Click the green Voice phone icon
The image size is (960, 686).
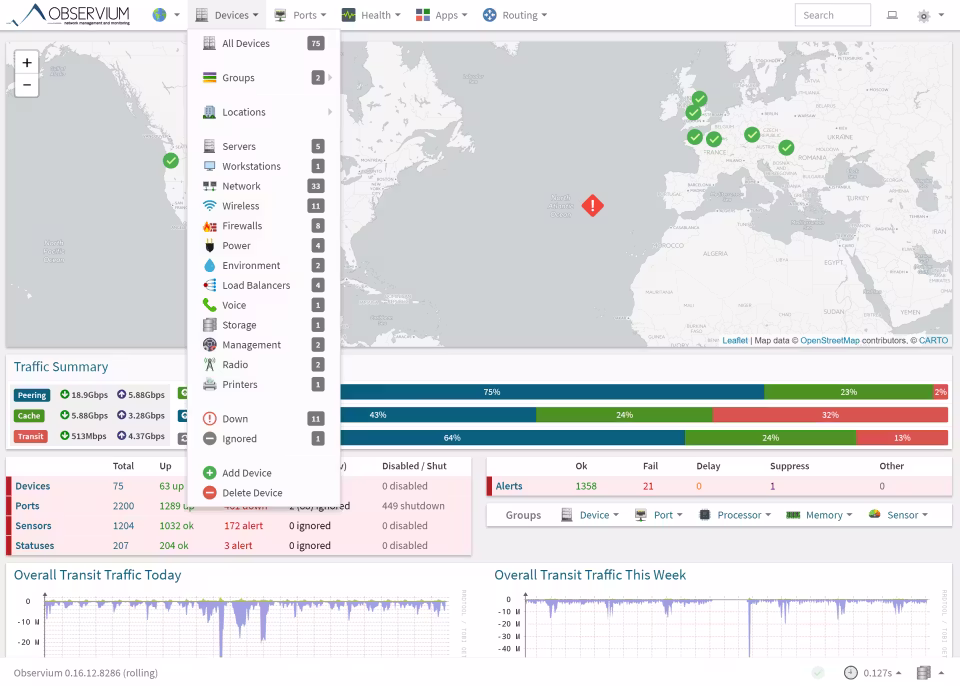pos(209,305)
